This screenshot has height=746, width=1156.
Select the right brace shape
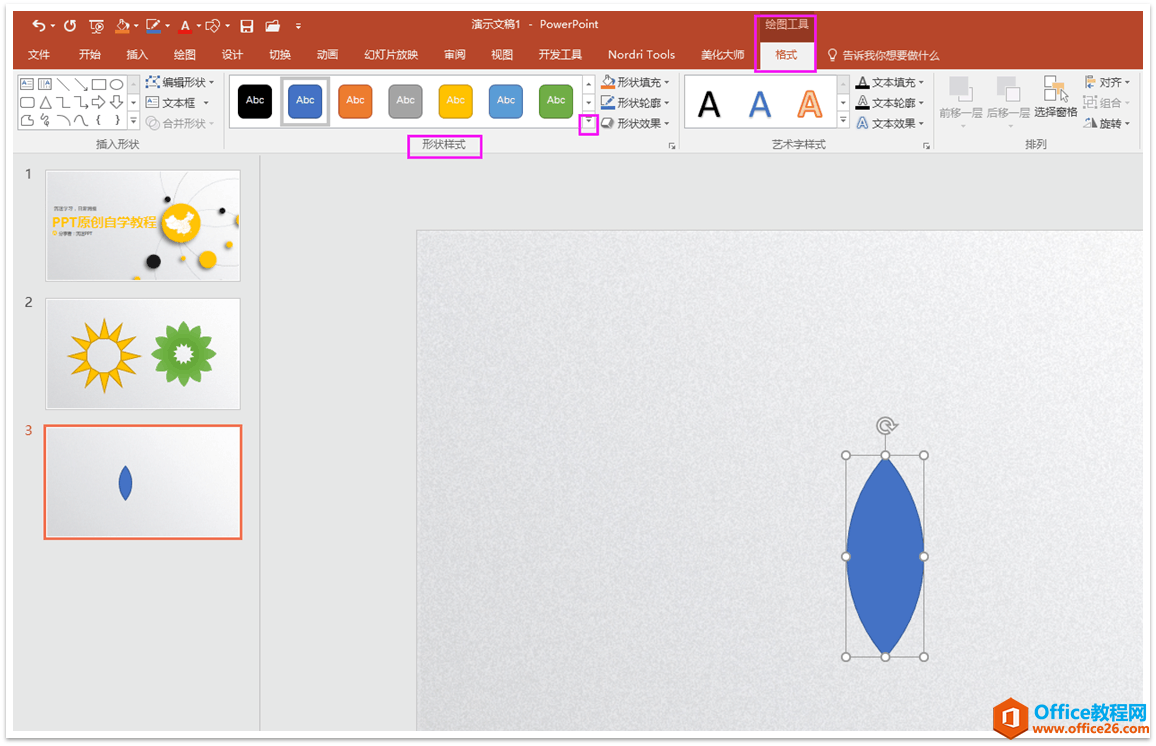[116, 120]
